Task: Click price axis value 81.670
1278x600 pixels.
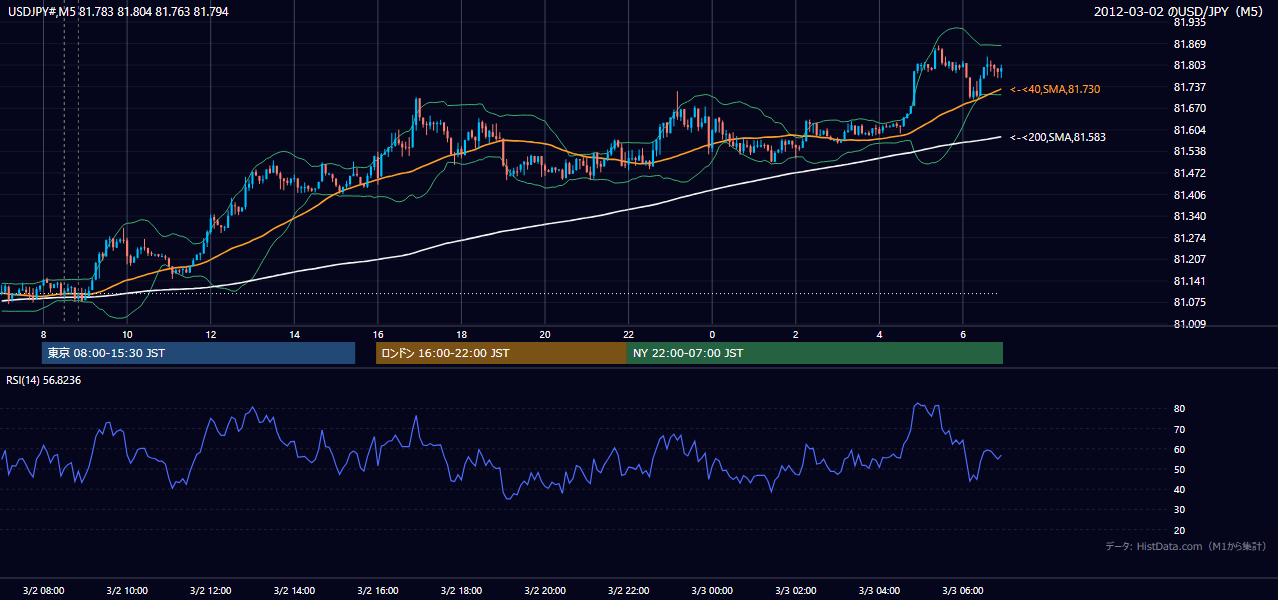Action: 1189,109
